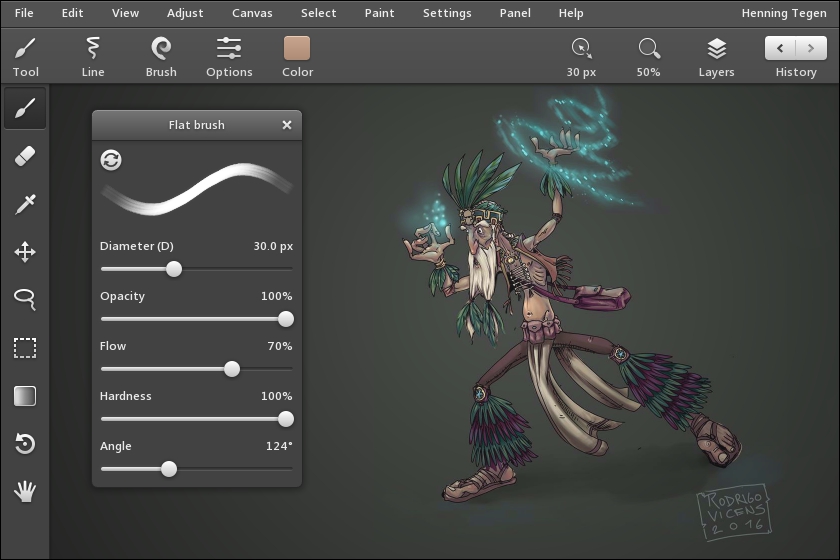Click the Opacity label
Image resolution: width=840 pixels, height=560 pixels.
(122, 296)
